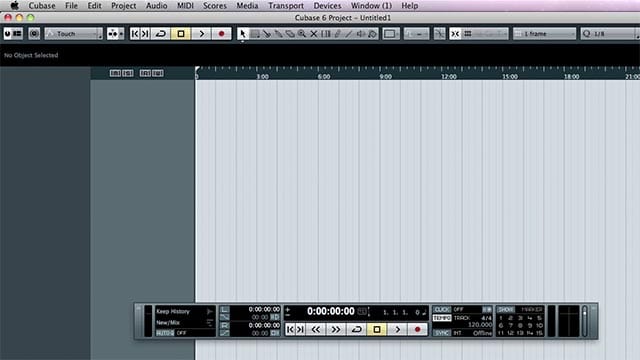The height and width of the screenshot is (360, 640).
Task: Toggle the metronome CLICK button
Action: tap(442, 309)
